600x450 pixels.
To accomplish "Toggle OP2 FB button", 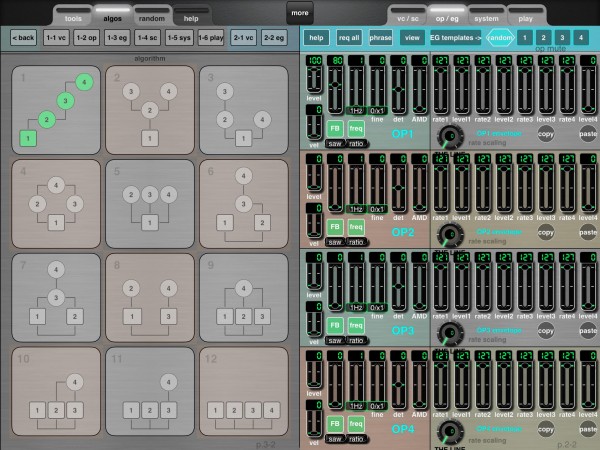I will [x=335, y=227].
